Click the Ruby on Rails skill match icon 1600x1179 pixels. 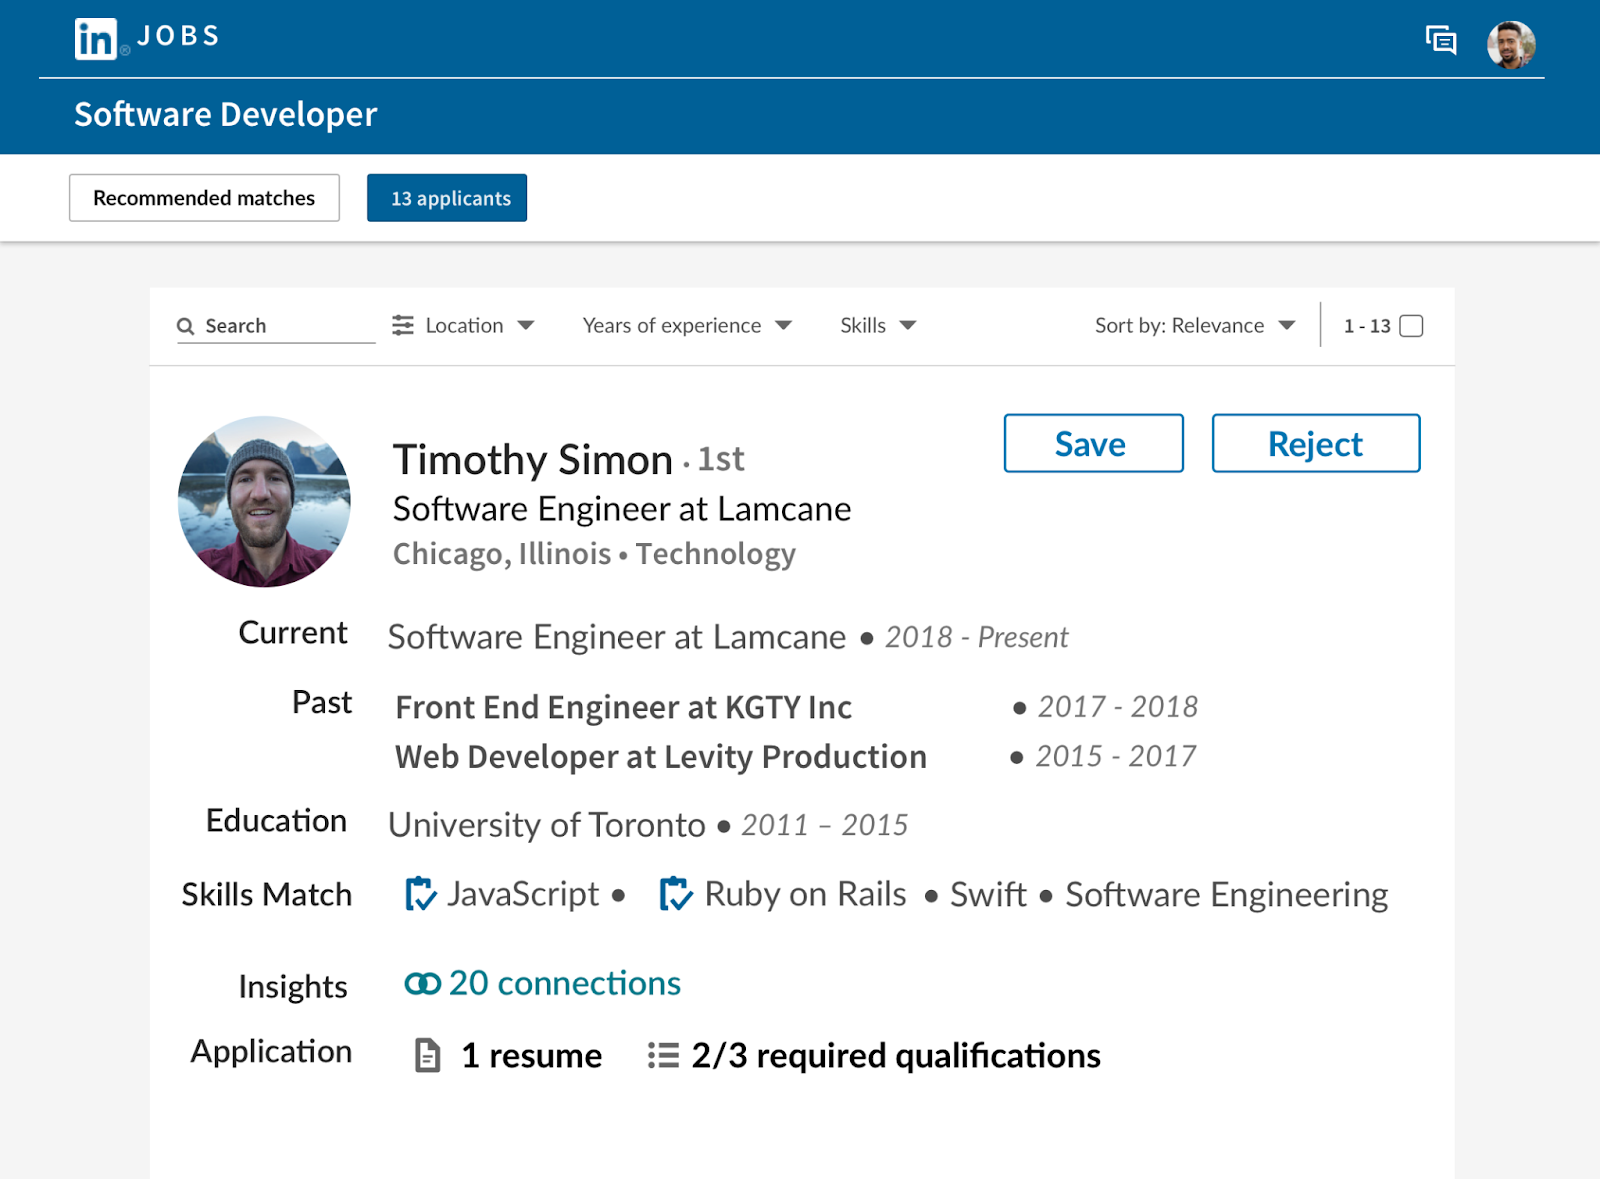pyautogui.click(x=676, y=893)
